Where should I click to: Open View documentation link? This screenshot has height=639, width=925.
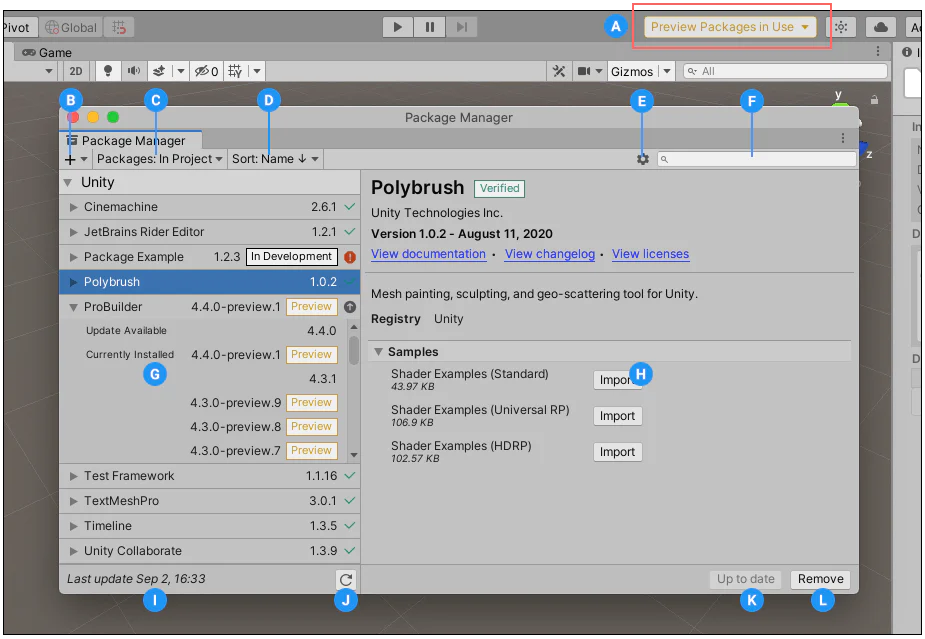pos(428,254)
